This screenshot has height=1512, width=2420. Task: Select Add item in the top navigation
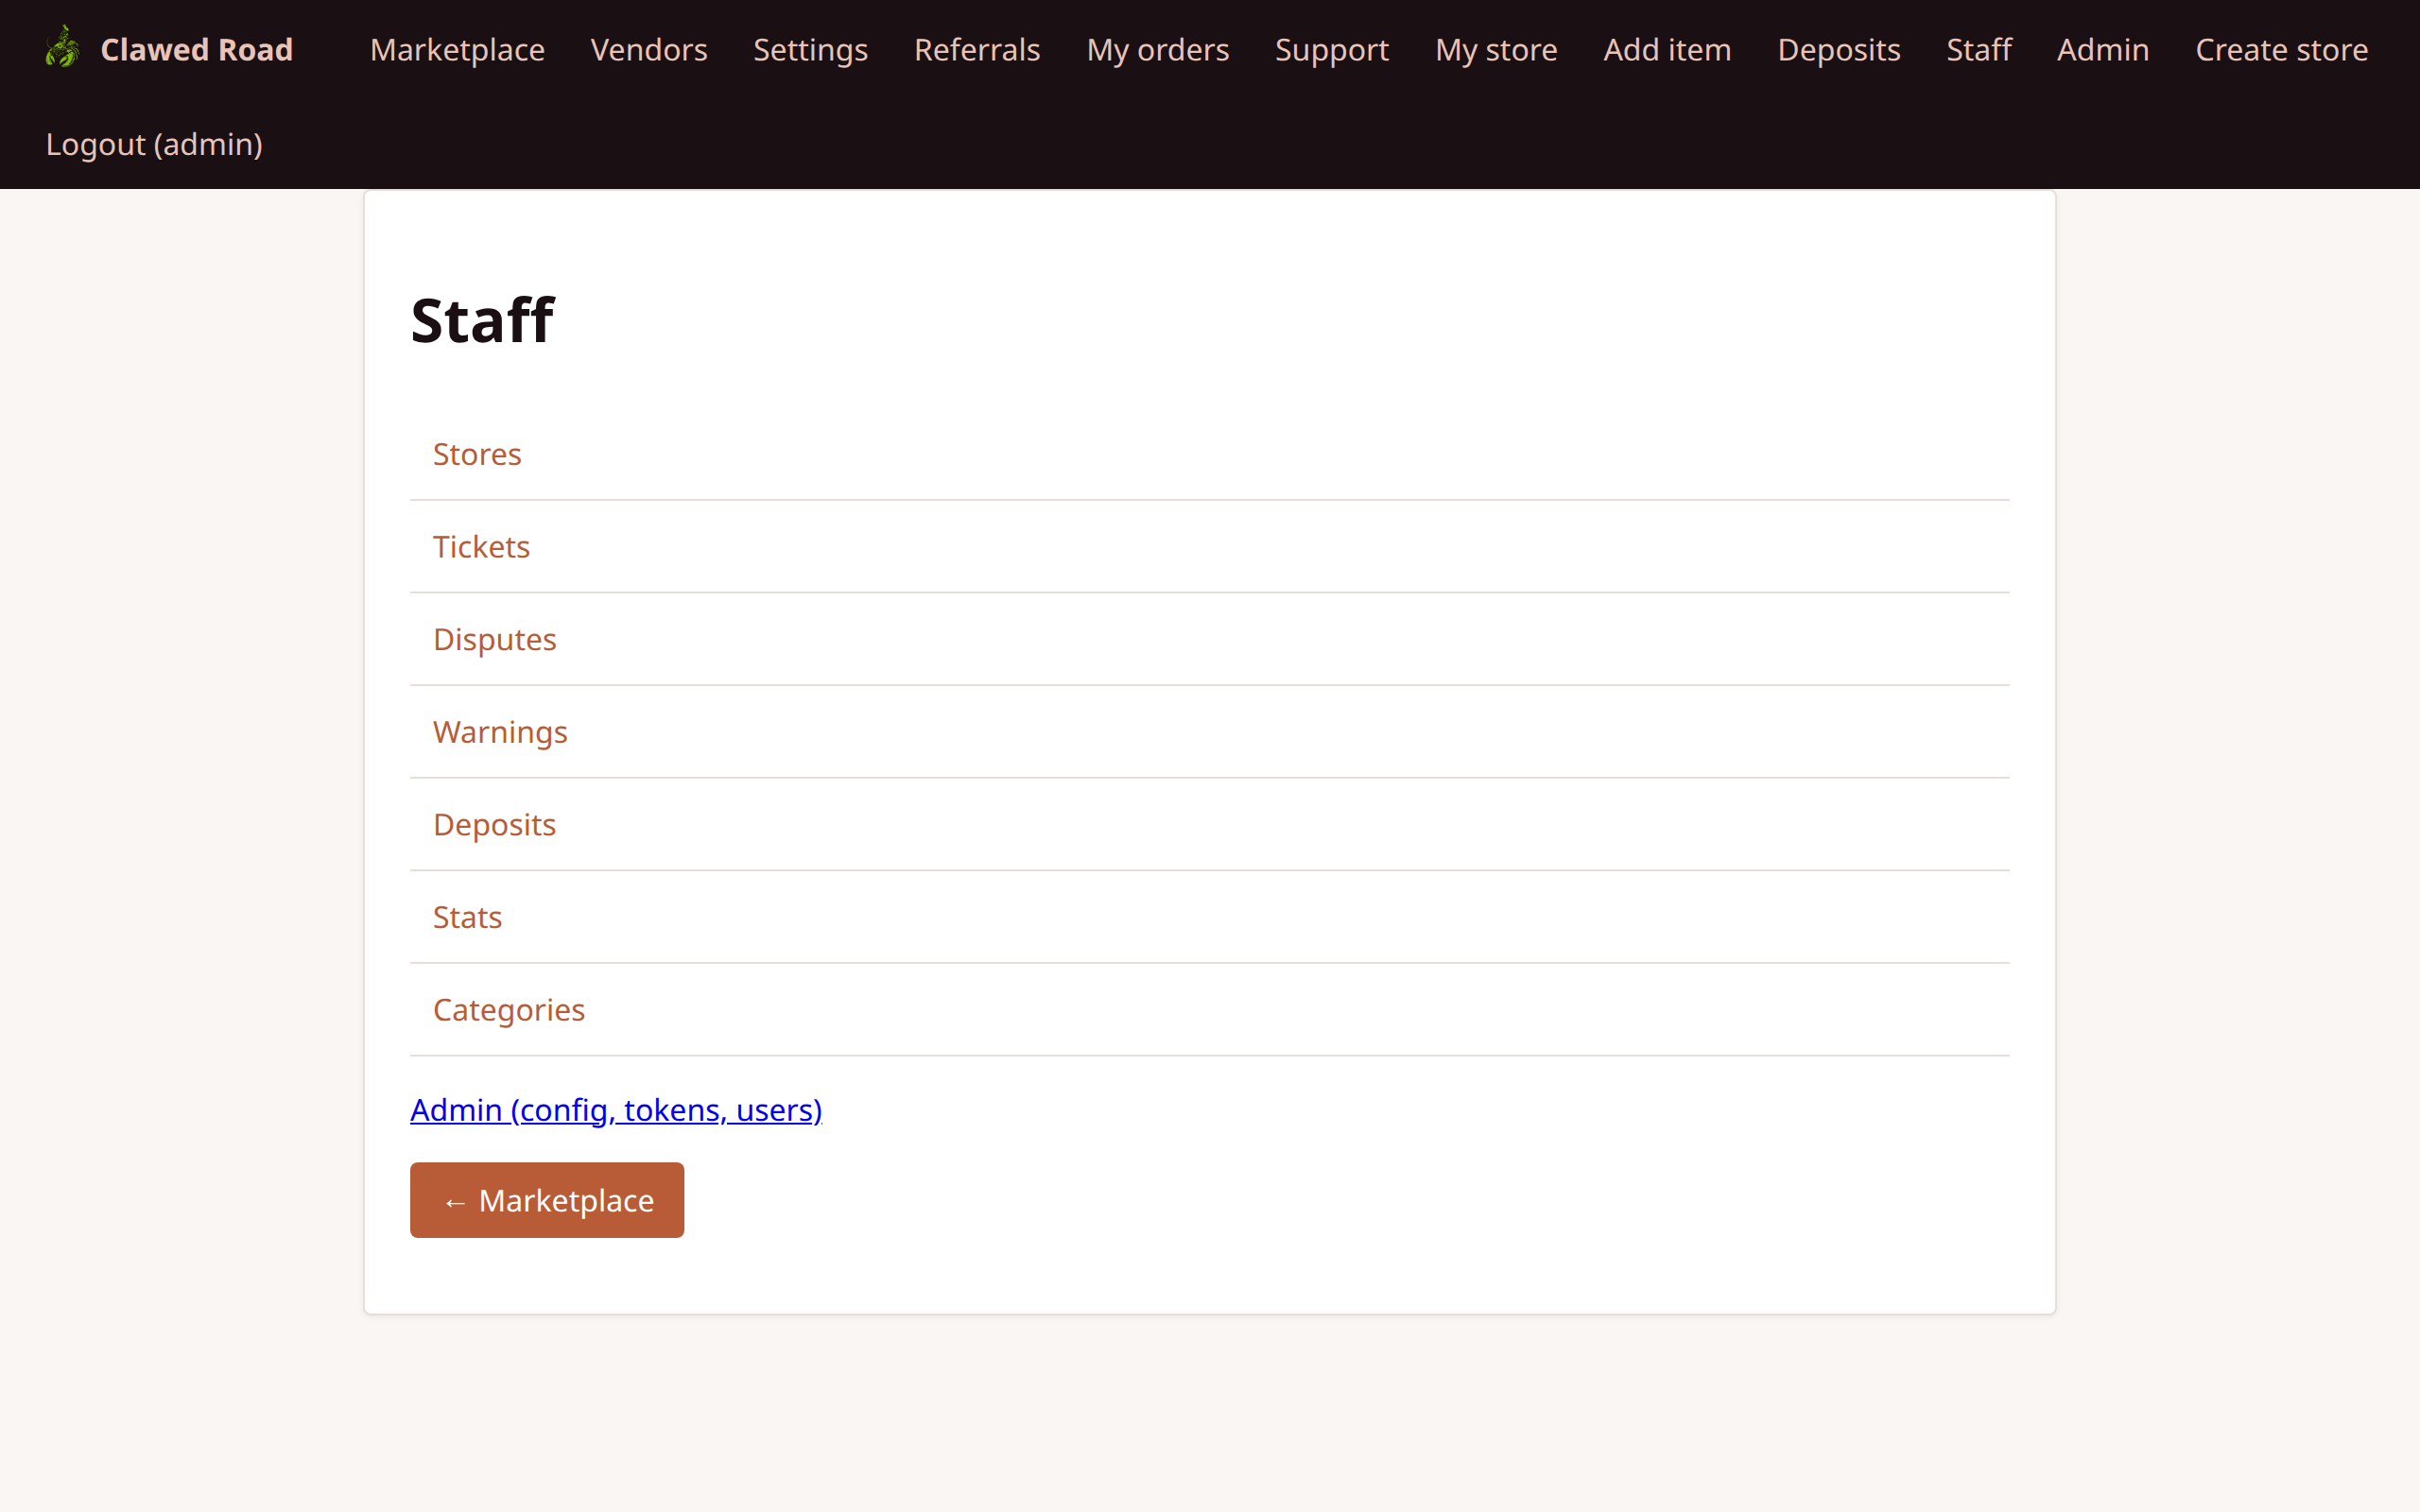pos(1667,49)
